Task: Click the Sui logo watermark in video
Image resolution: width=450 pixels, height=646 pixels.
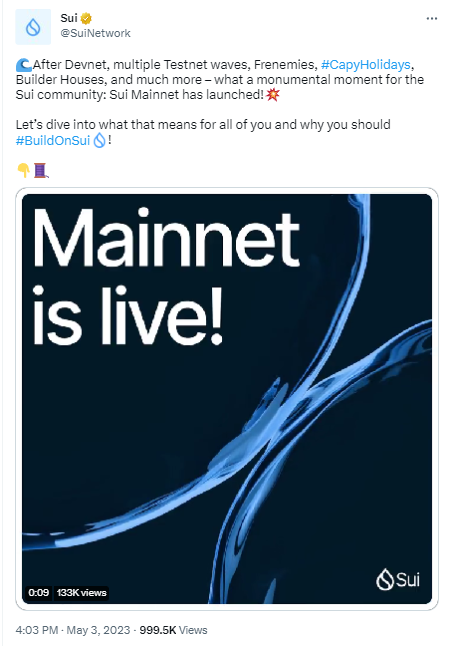Action: (x=397, y=579)
